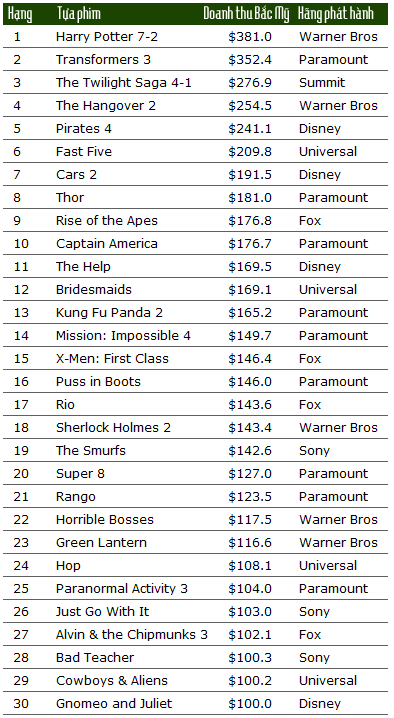Click 'Mission: Impossible 4' title
Image resolution: width=394 pixels, height=718 pixels.
pos(123,336)
